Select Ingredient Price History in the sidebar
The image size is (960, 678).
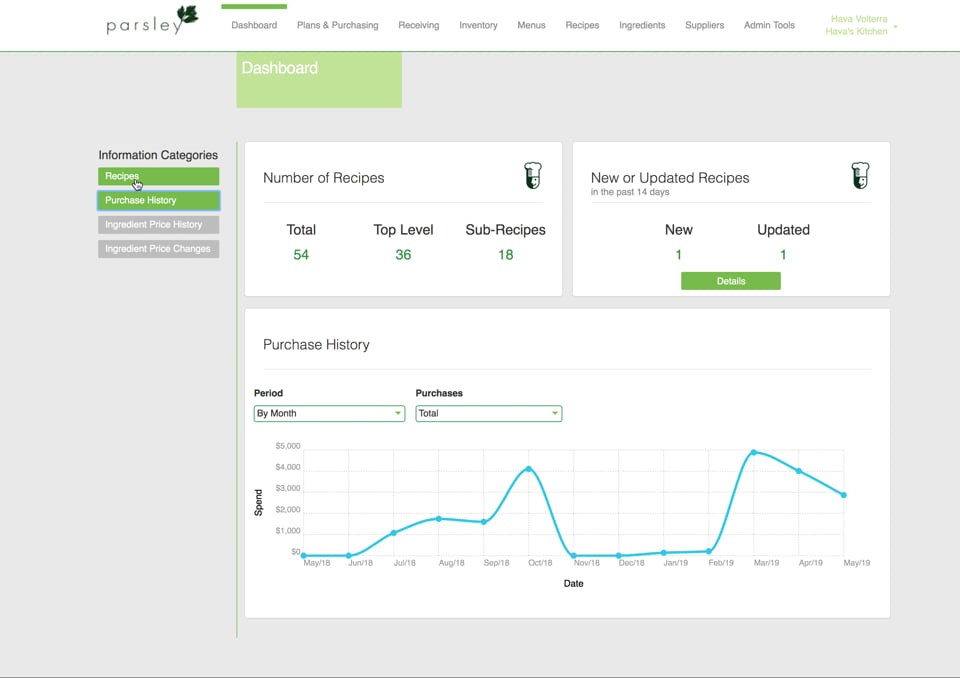tap(158, 224)
